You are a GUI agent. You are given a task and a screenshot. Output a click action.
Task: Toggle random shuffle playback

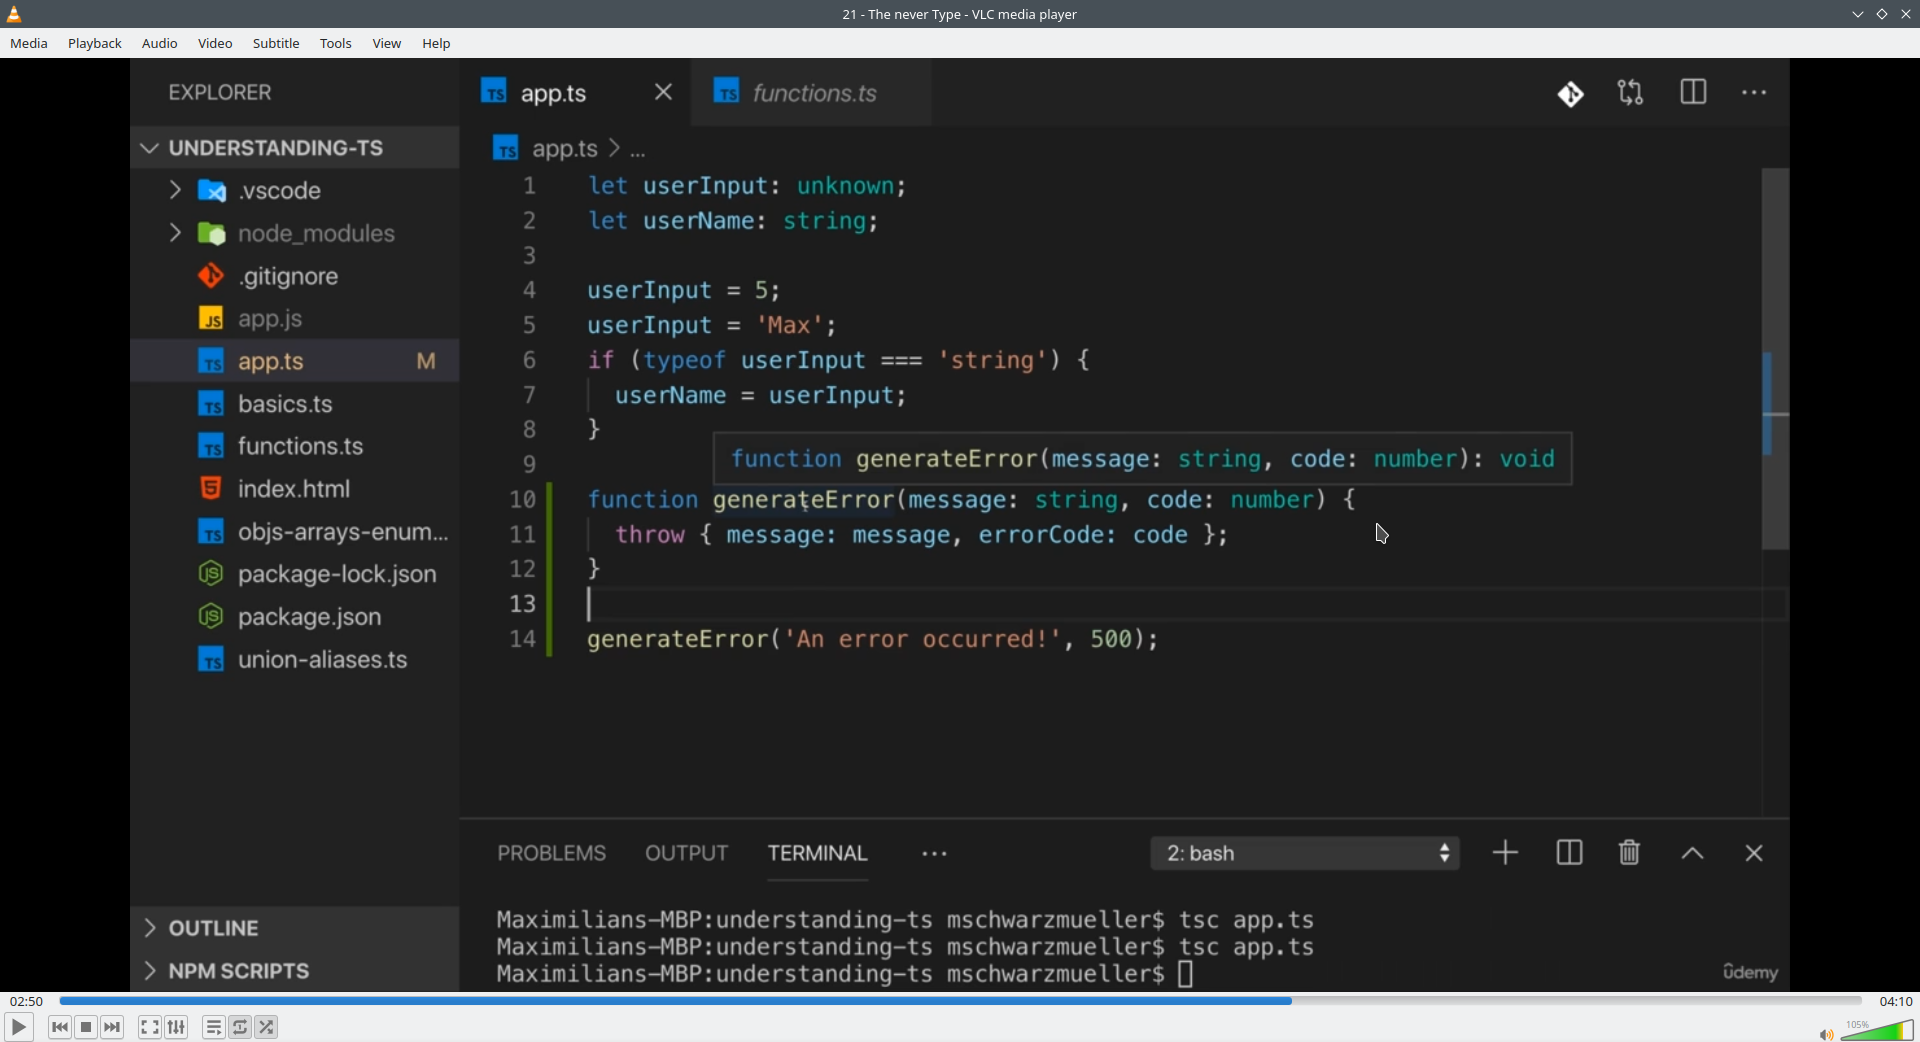click(267, 1027)
